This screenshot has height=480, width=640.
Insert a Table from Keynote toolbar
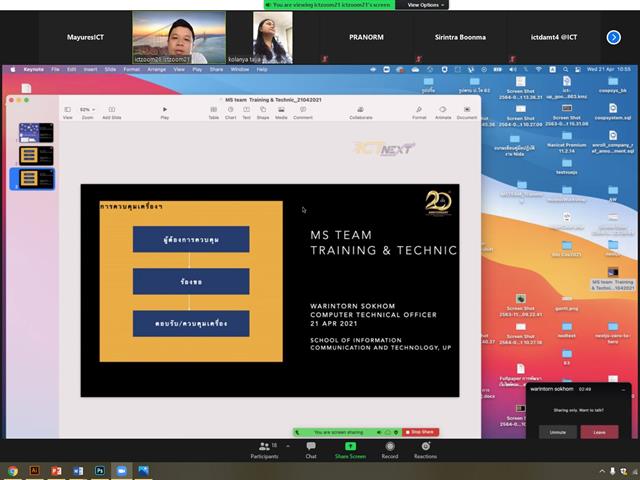[x=213, y=113]
